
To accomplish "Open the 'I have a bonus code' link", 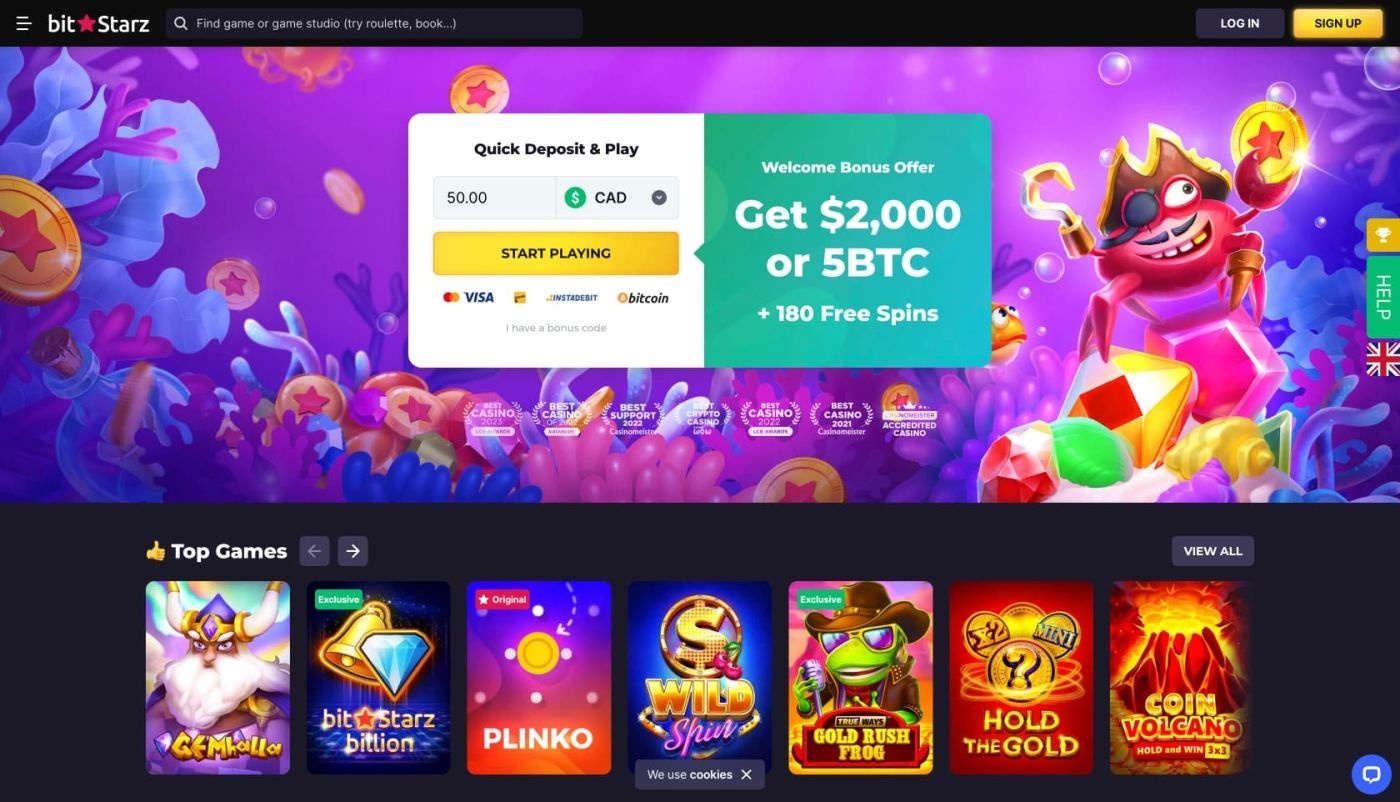I will coord(556,328).
